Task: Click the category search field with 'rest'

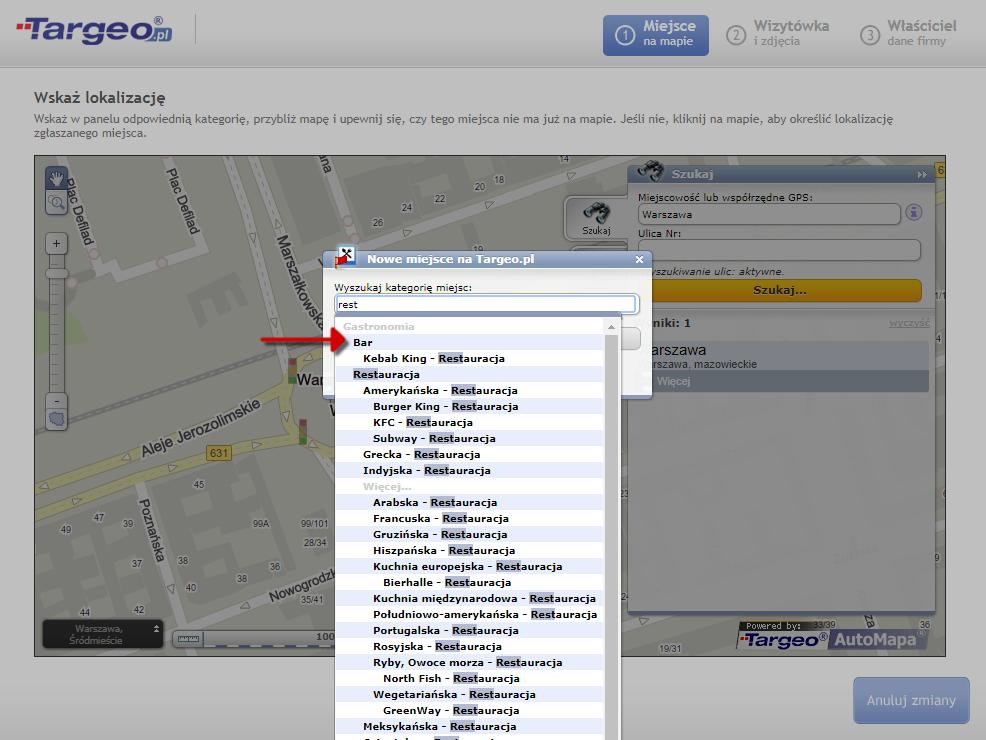Action: [487, 304]
